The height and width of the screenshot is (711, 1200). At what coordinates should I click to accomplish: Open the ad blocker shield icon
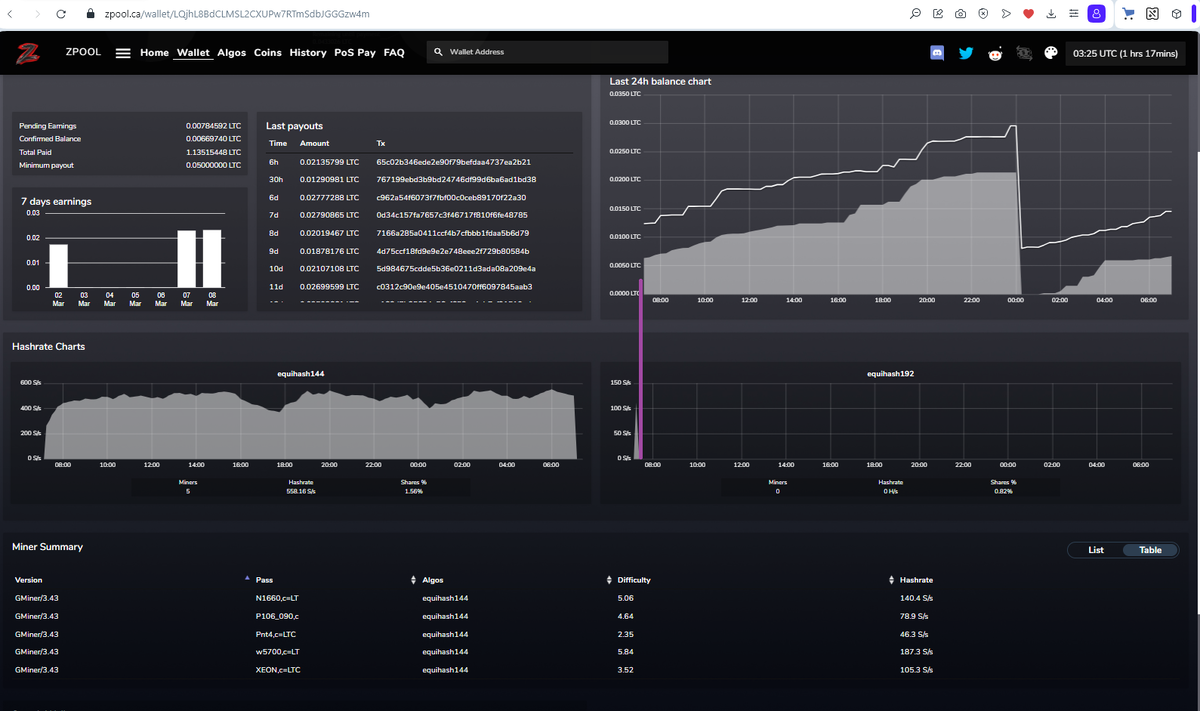pyautogui.click(x=984, y=14)
